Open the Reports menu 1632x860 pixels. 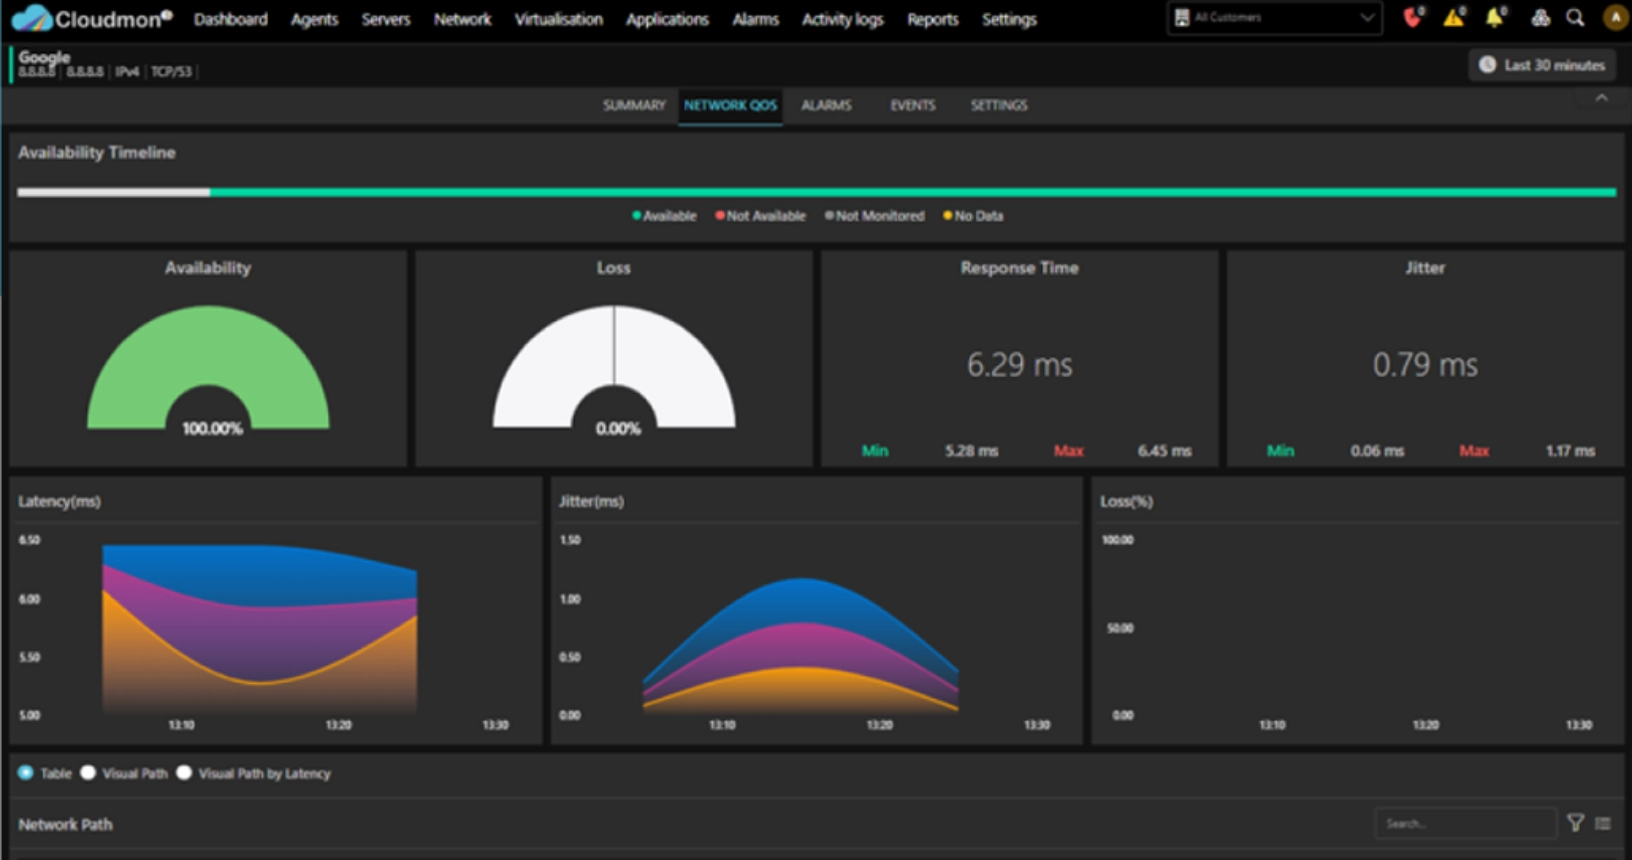933,19
